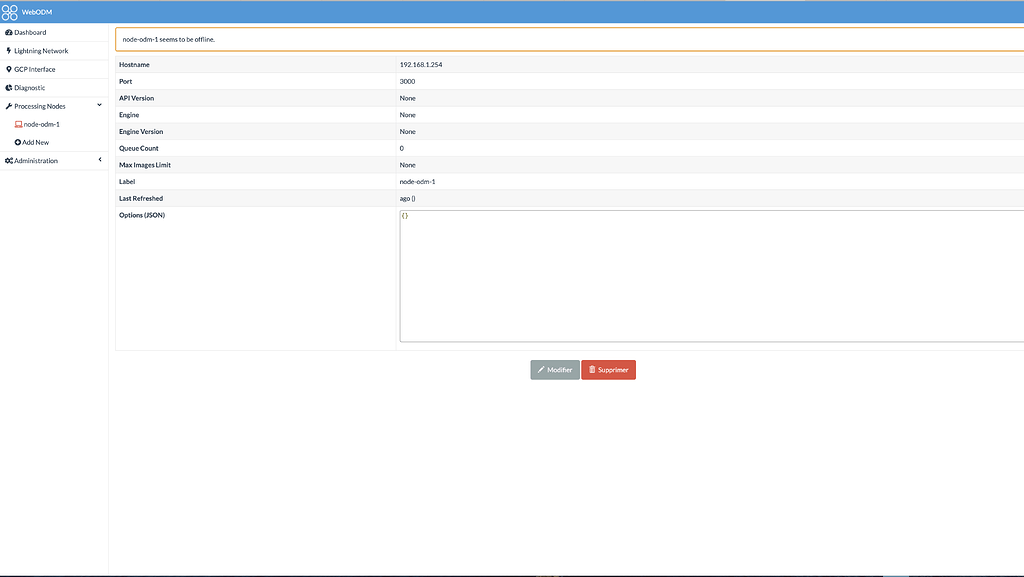Screen dimensions: 1024x577
Task: Expand the Administration section
Action: 99,159
